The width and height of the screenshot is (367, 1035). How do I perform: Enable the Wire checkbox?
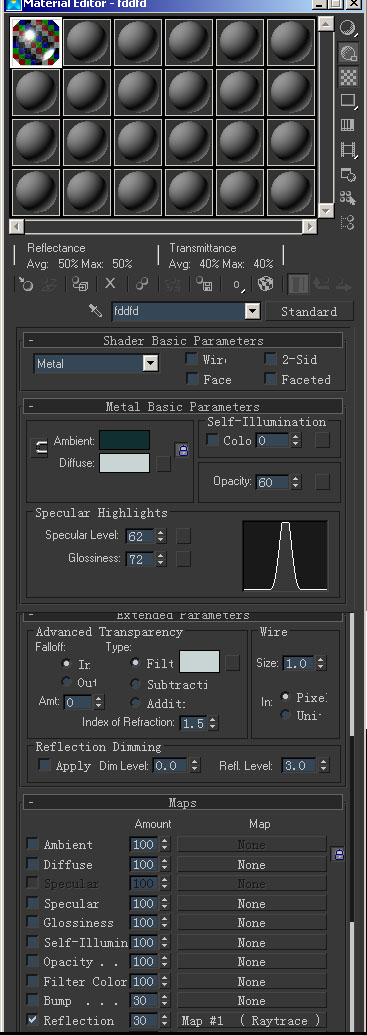click(191, 359)
